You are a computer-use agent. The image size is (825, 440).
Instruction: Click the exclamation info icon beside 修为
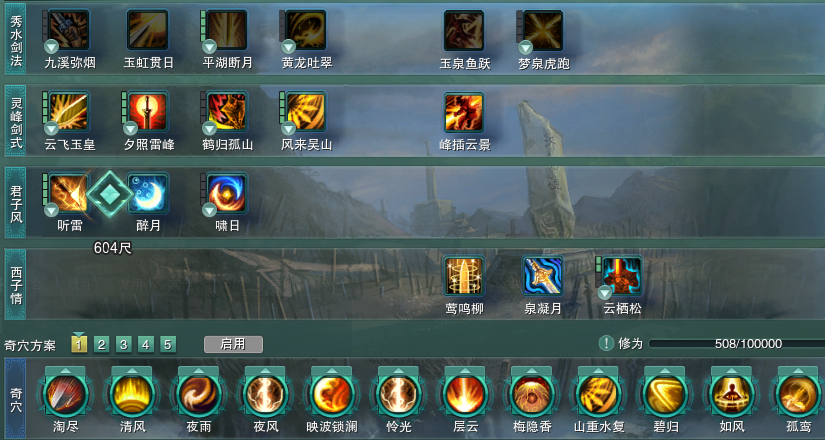[x=606, y=344]
